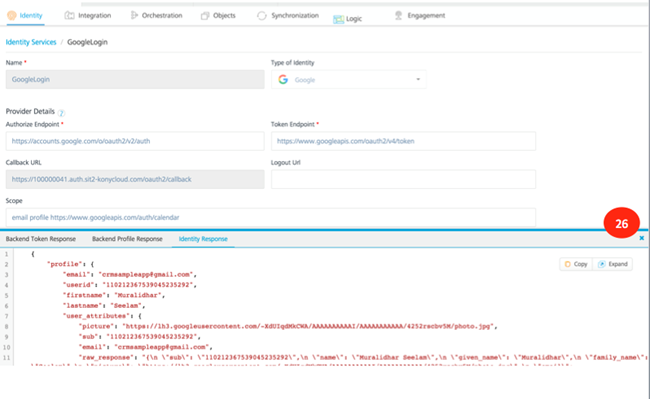The image size is (650, 399).
Task: Open the Orchestration icon
Action: pyautogui.click(x=134, y=15)
